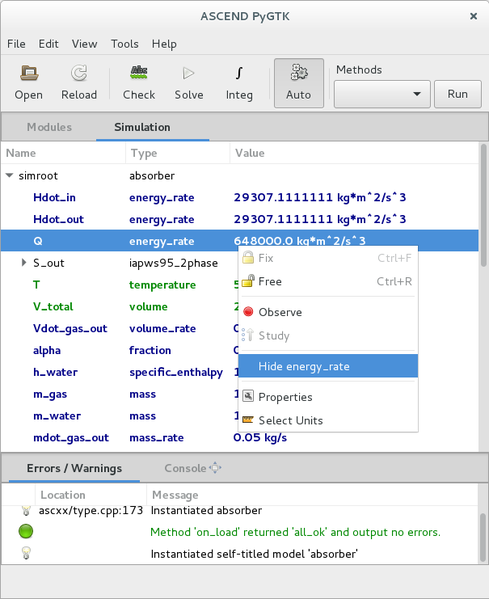Switch to Errors / Warnings tab

[x=74, y=468]
